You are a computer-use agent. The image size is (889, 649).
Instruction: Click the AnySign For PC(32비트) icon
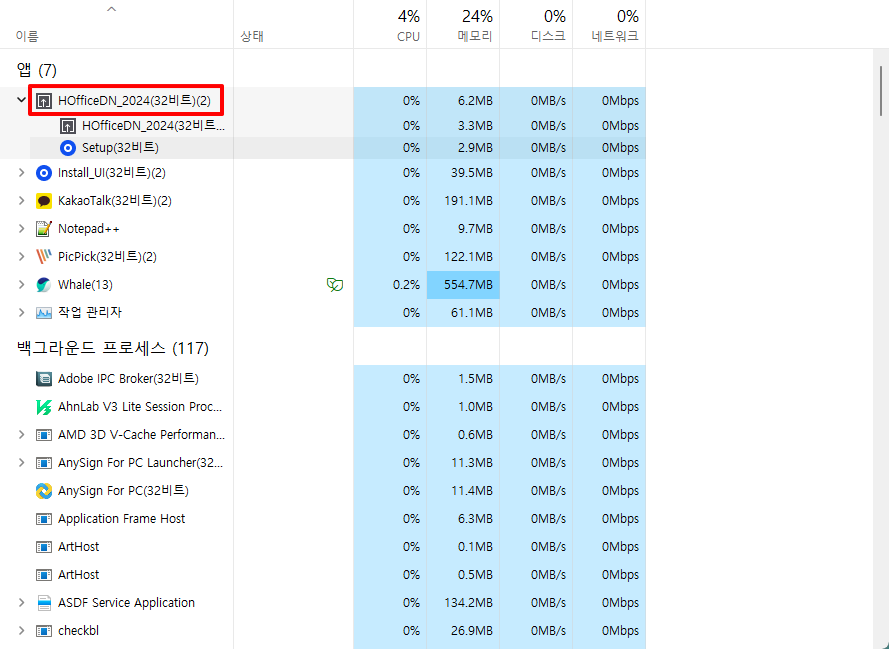pos(44,491)
